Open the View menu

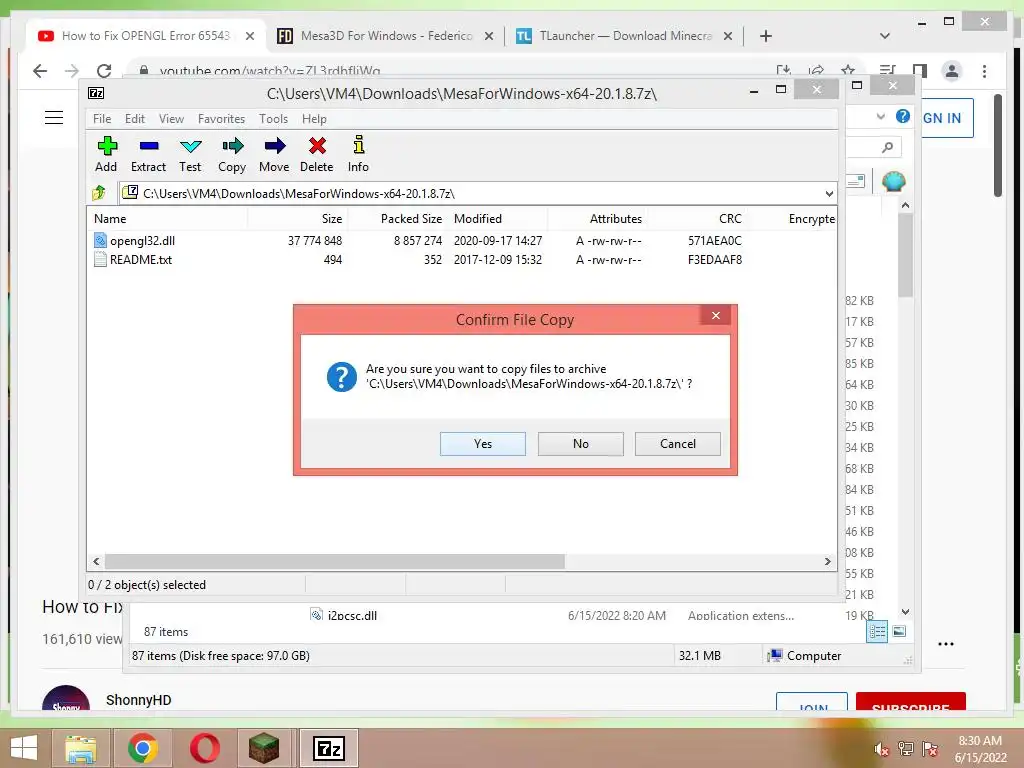click(171, 119)
